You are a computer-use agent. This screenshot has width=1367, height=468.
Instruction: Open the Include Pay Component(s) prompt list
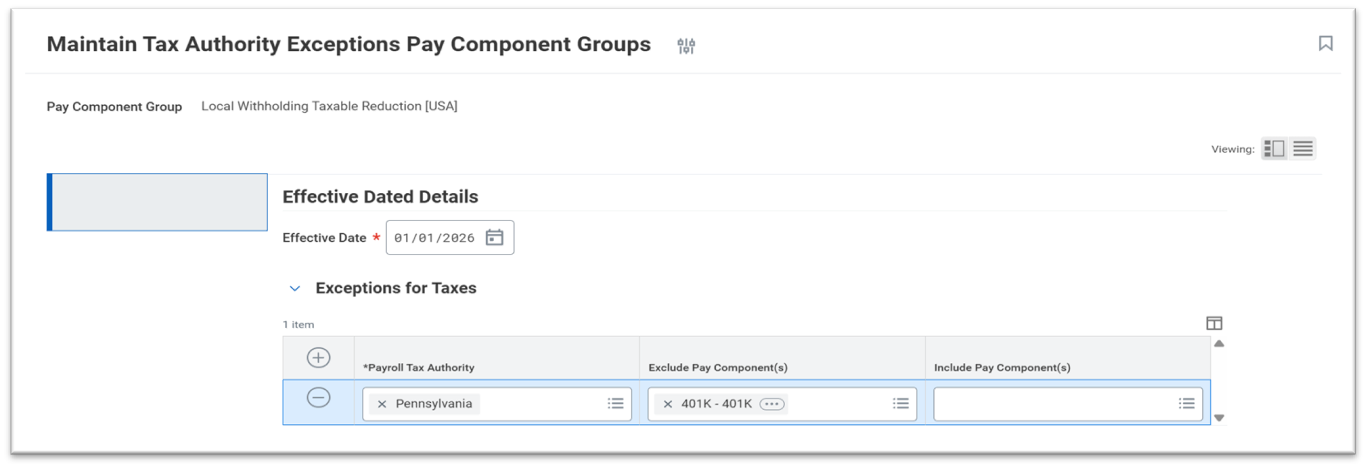(x=1186, y=404)
